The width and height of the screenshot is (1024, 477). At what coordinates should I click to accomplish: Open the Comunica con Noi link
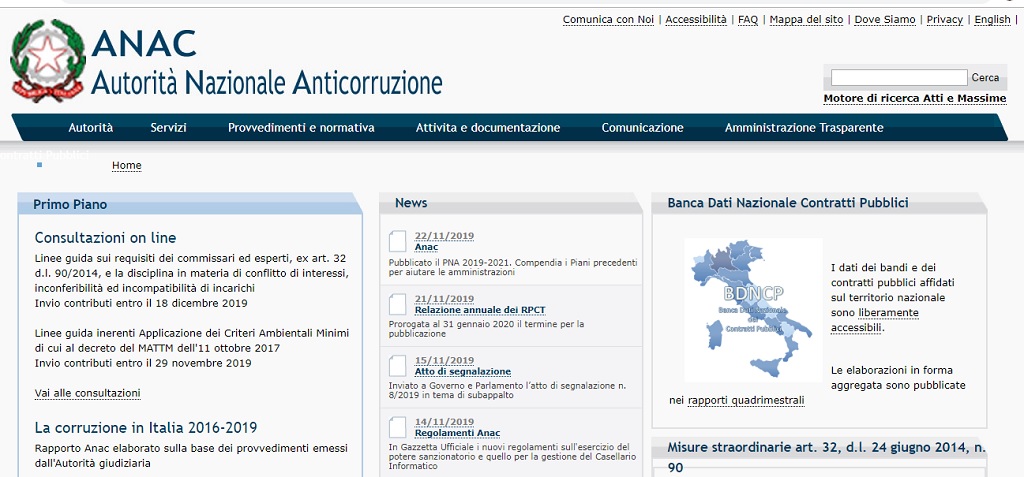[x=608, y=20]
